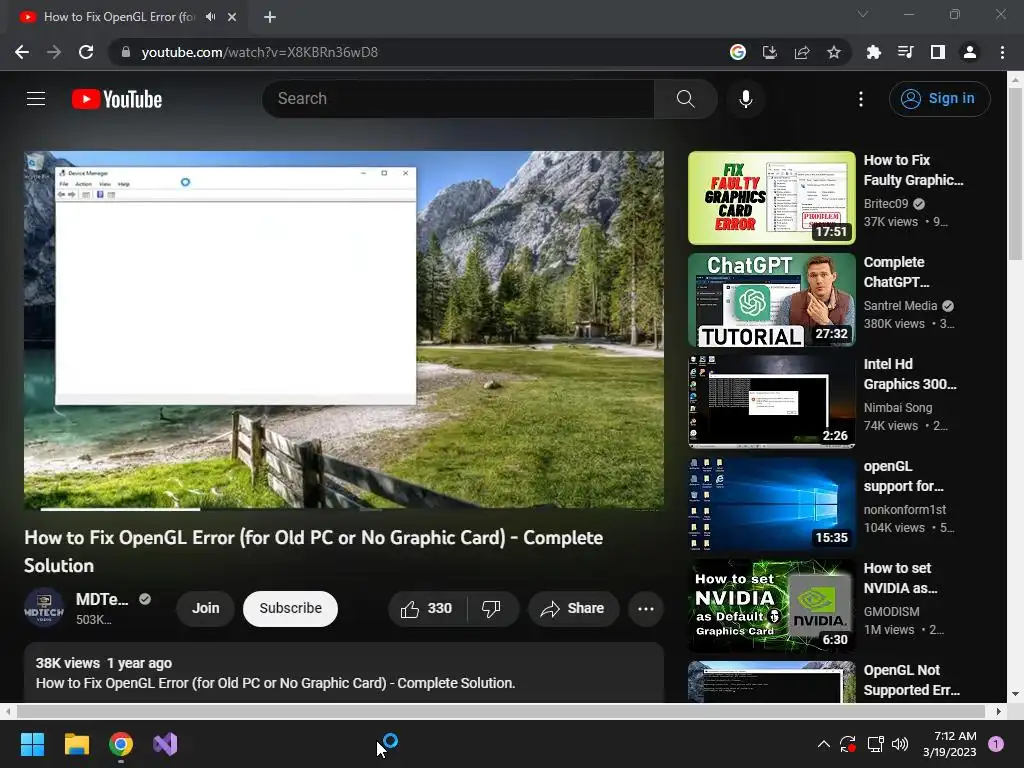Open the How to set NVIDIA thumbnail

(x=772, y=606)
